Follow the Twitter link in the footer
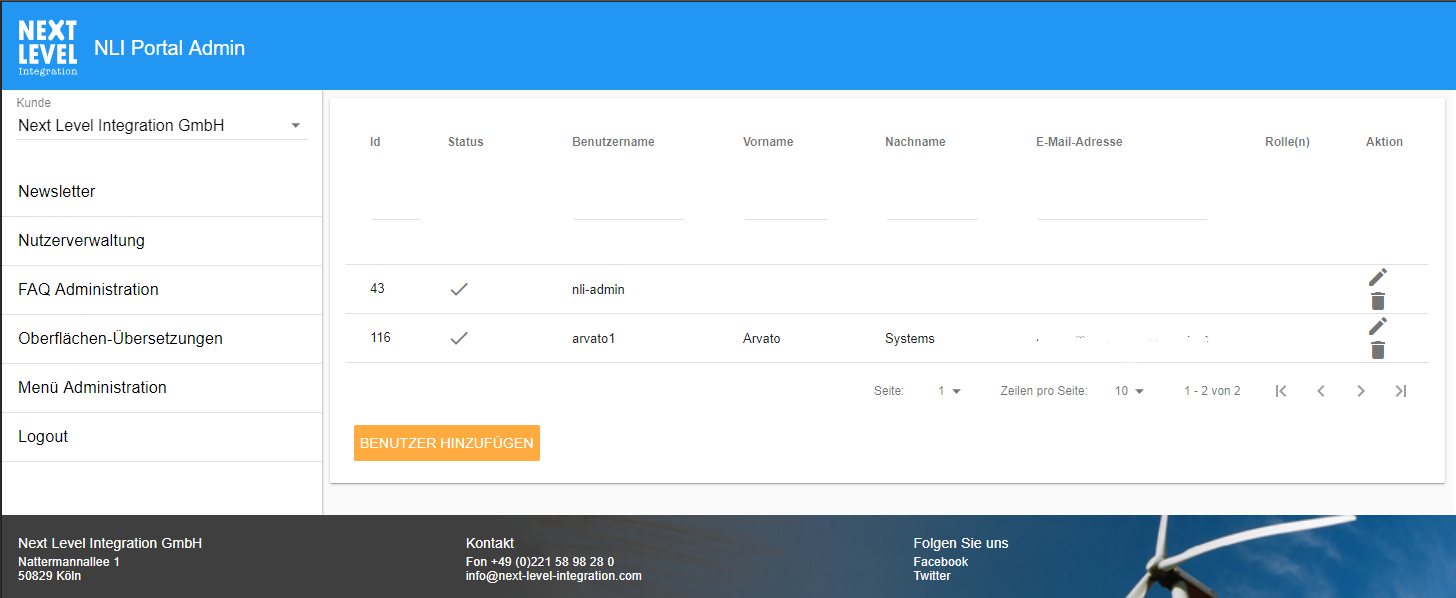1456x598 pixels. (931, 575)
